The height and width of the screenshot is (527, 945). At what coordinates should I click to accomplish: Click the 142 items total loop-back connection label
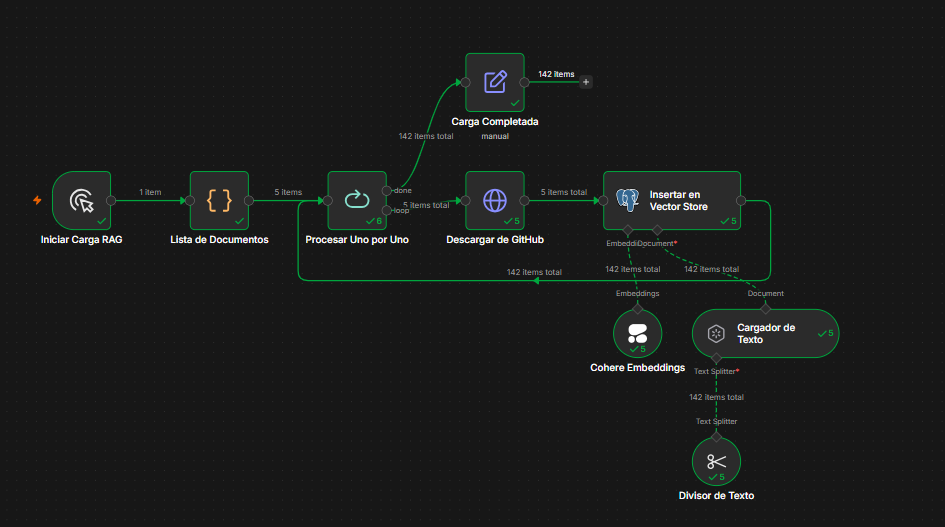click(x=534, y=272)
